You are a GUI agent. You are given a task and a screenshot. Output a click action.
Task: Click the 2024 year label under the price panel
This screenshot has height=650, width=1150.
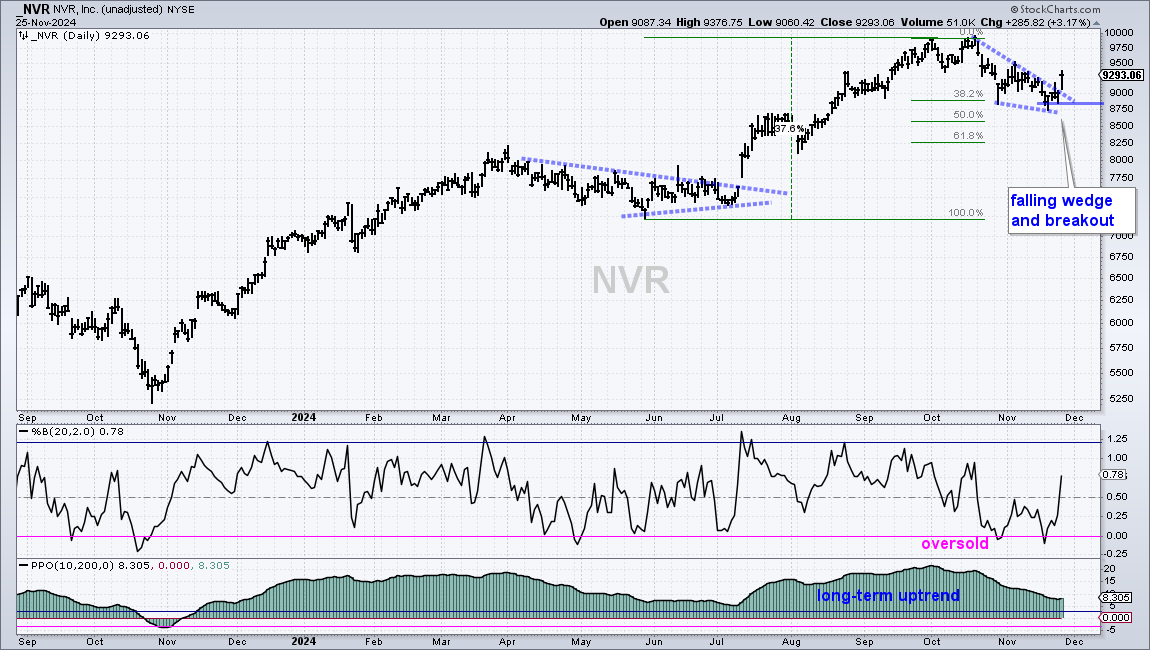304,417
